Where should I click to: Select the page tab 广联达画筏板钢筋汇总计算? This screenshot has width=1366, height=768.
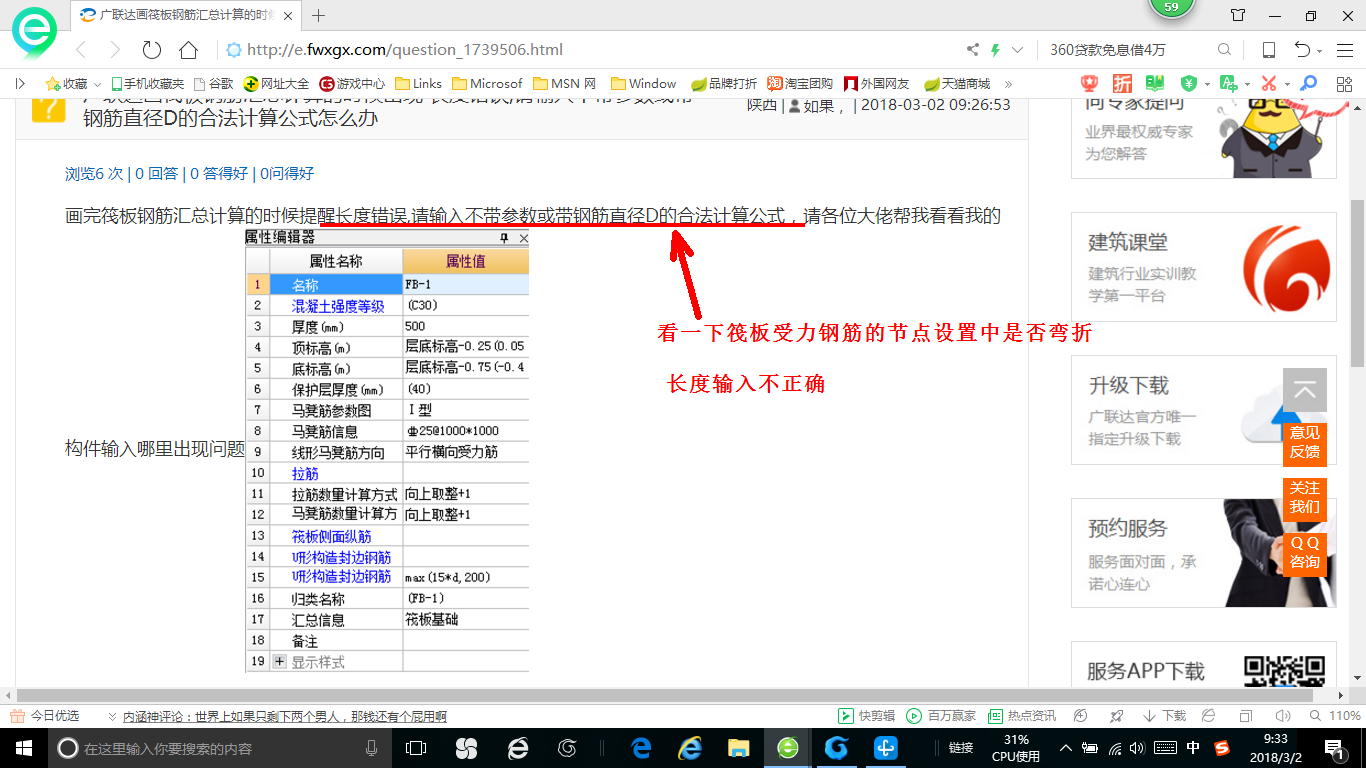click(184, 15)
